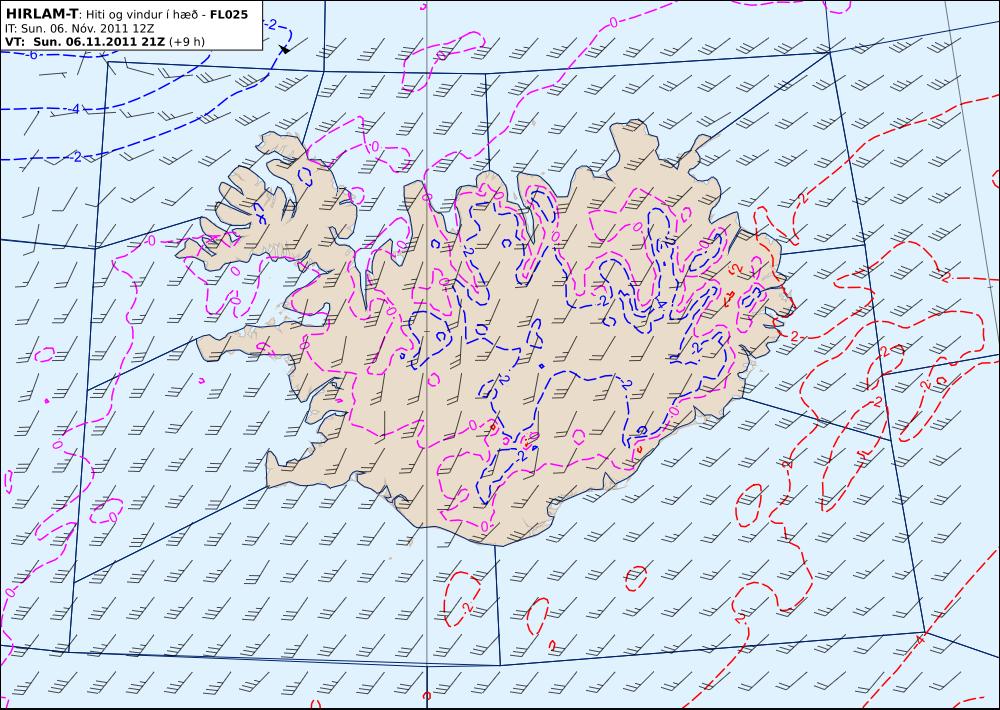Click the FL025 flight level label
The height and width of the screenshot is (710, 1000).
tap(229, 14)
